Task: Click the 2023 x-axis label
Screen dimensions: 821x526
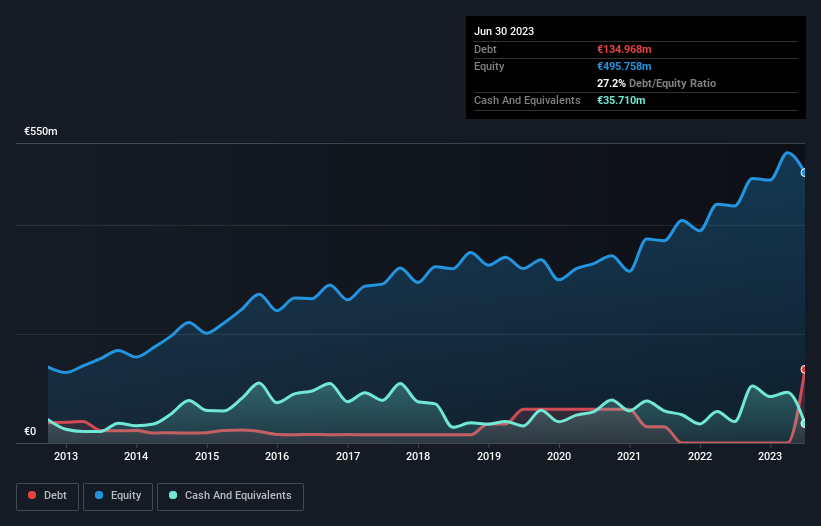Action: tap(770, 456)
